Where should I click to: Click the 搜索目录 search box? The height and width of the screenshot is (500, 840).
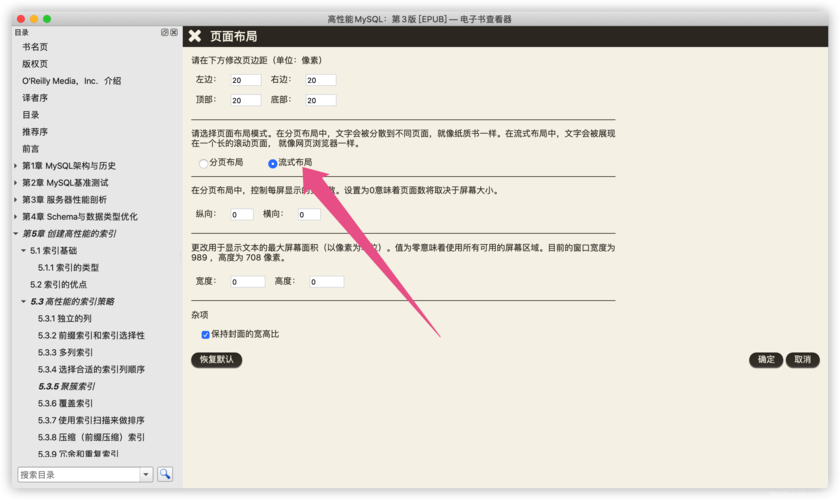coord(79,474)
